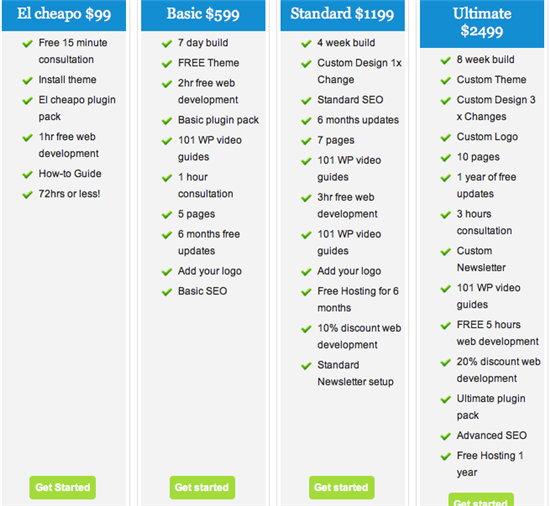The height and width of the screenshot is (506, 550).
Task: Click checkmark beside Free Hosting 1 year
Action: point(445,457)
